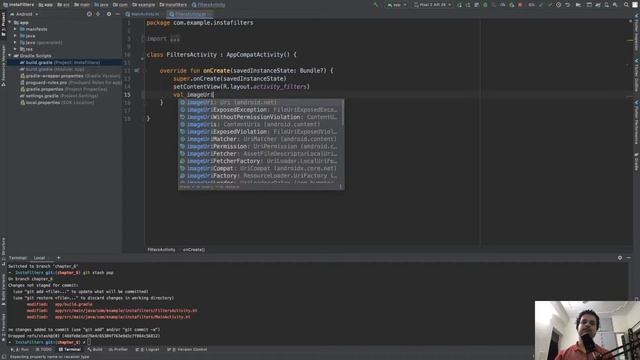640x360 pixels.
Task: Click the Undo arrow icon in toolbar
Action: [567, 5]
